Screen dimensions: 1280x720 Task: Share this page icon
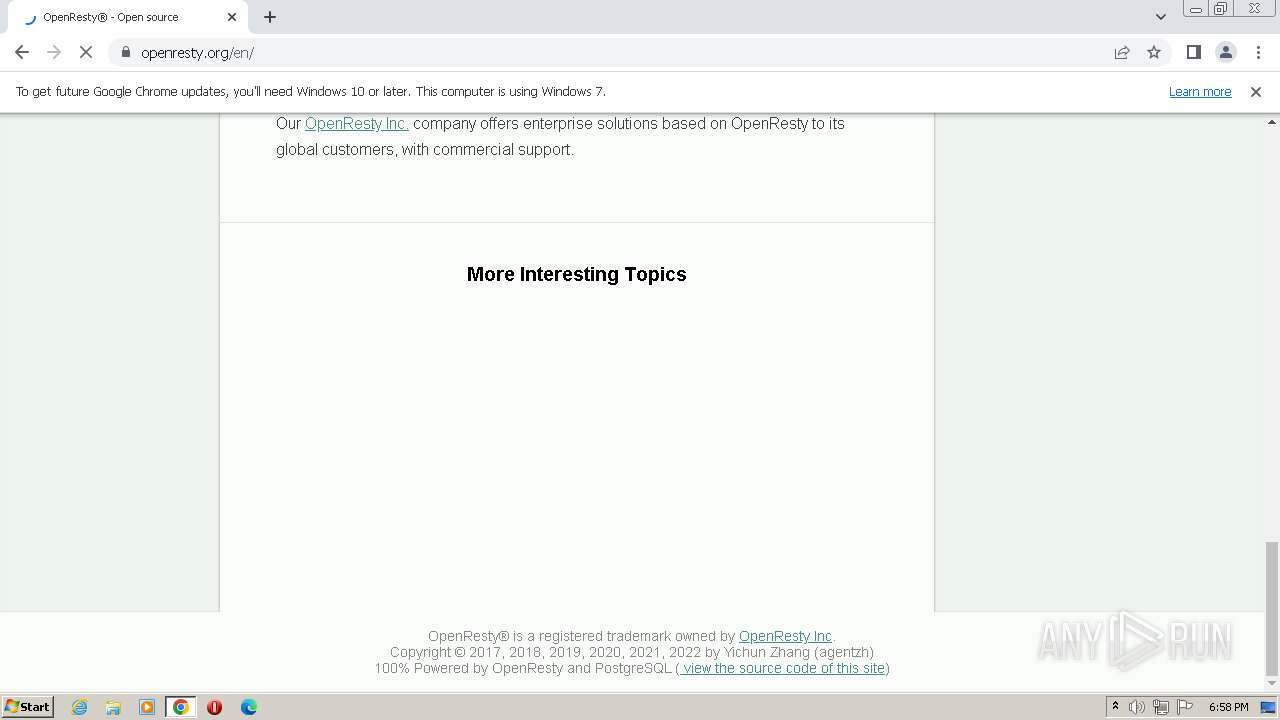1122,53
